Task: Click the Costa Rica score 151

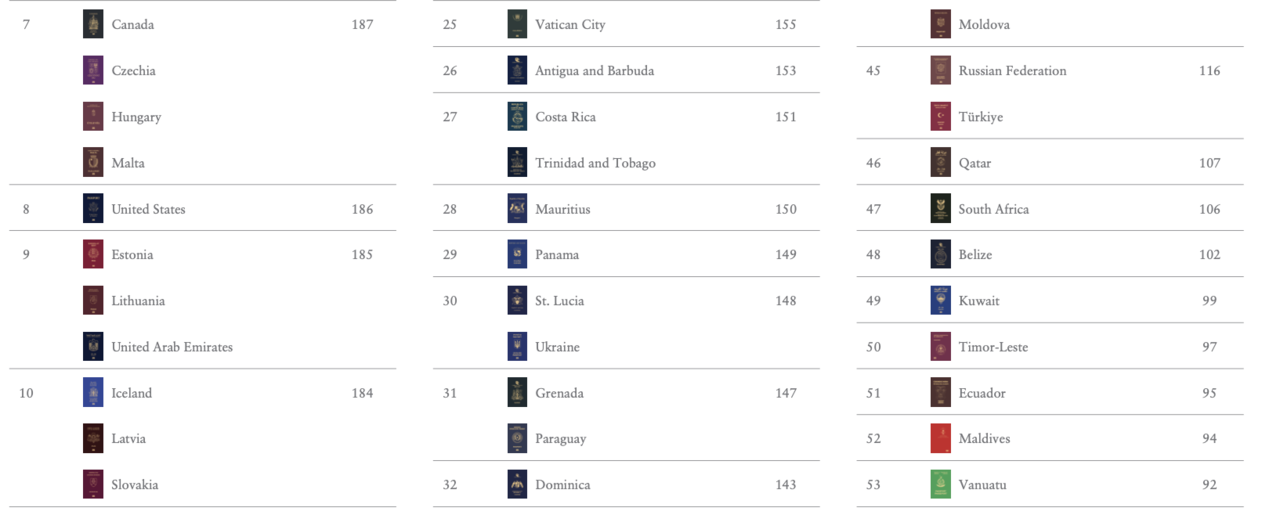Action: 785,117
